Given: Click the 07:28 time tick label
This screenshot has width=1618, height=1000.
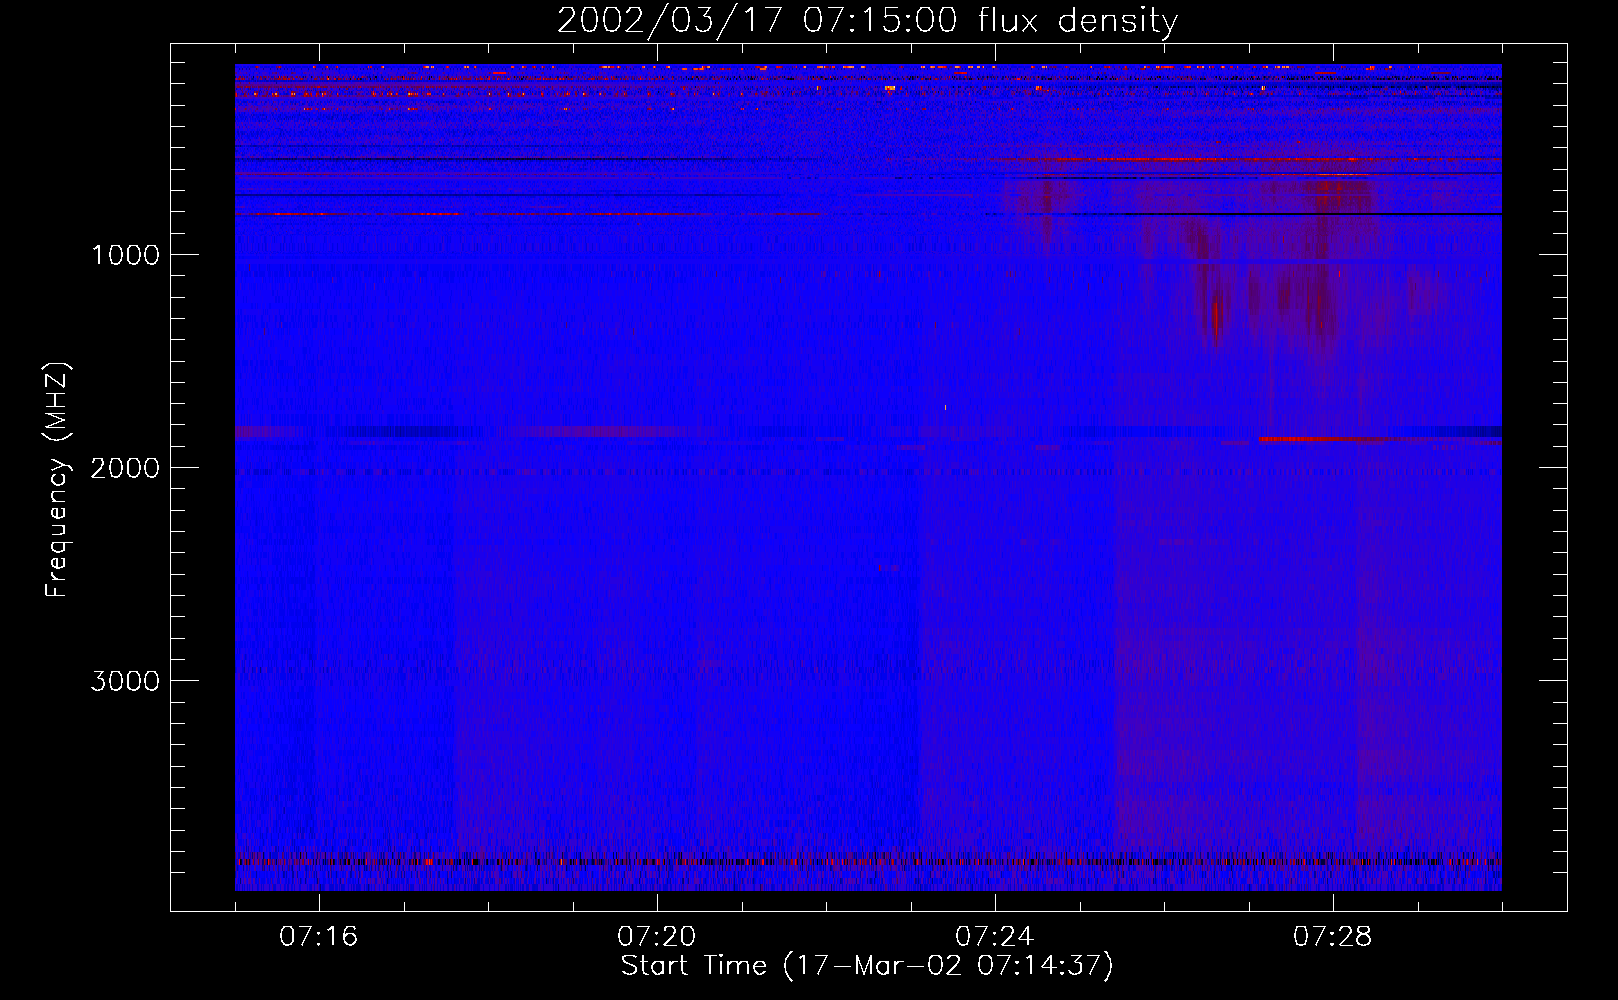Looking at the screenshot, I should click(1332, 937).
